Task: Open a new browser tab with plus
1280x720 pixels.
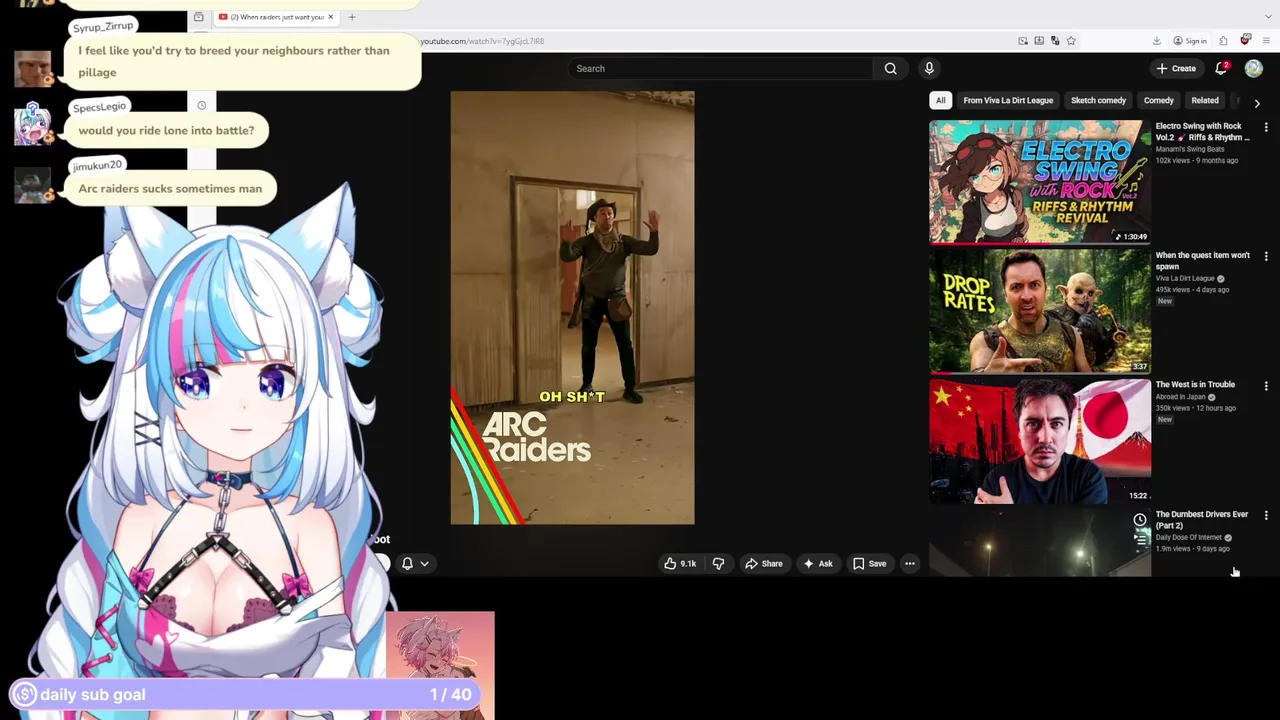Action: coord(351,17)
